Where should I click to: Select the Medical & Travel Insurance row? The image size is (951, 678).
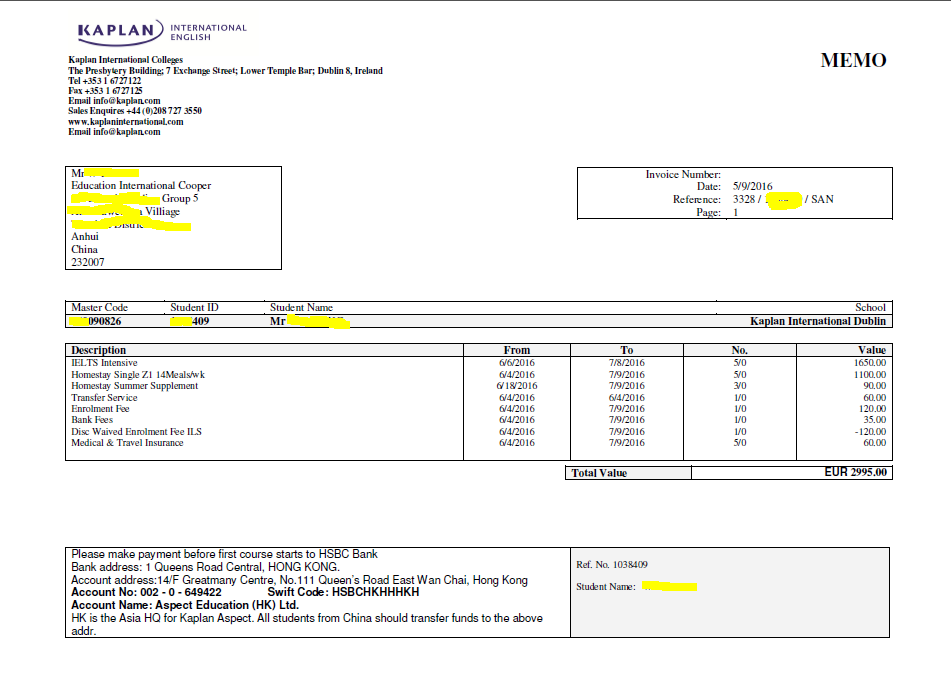tap(127, 443)
